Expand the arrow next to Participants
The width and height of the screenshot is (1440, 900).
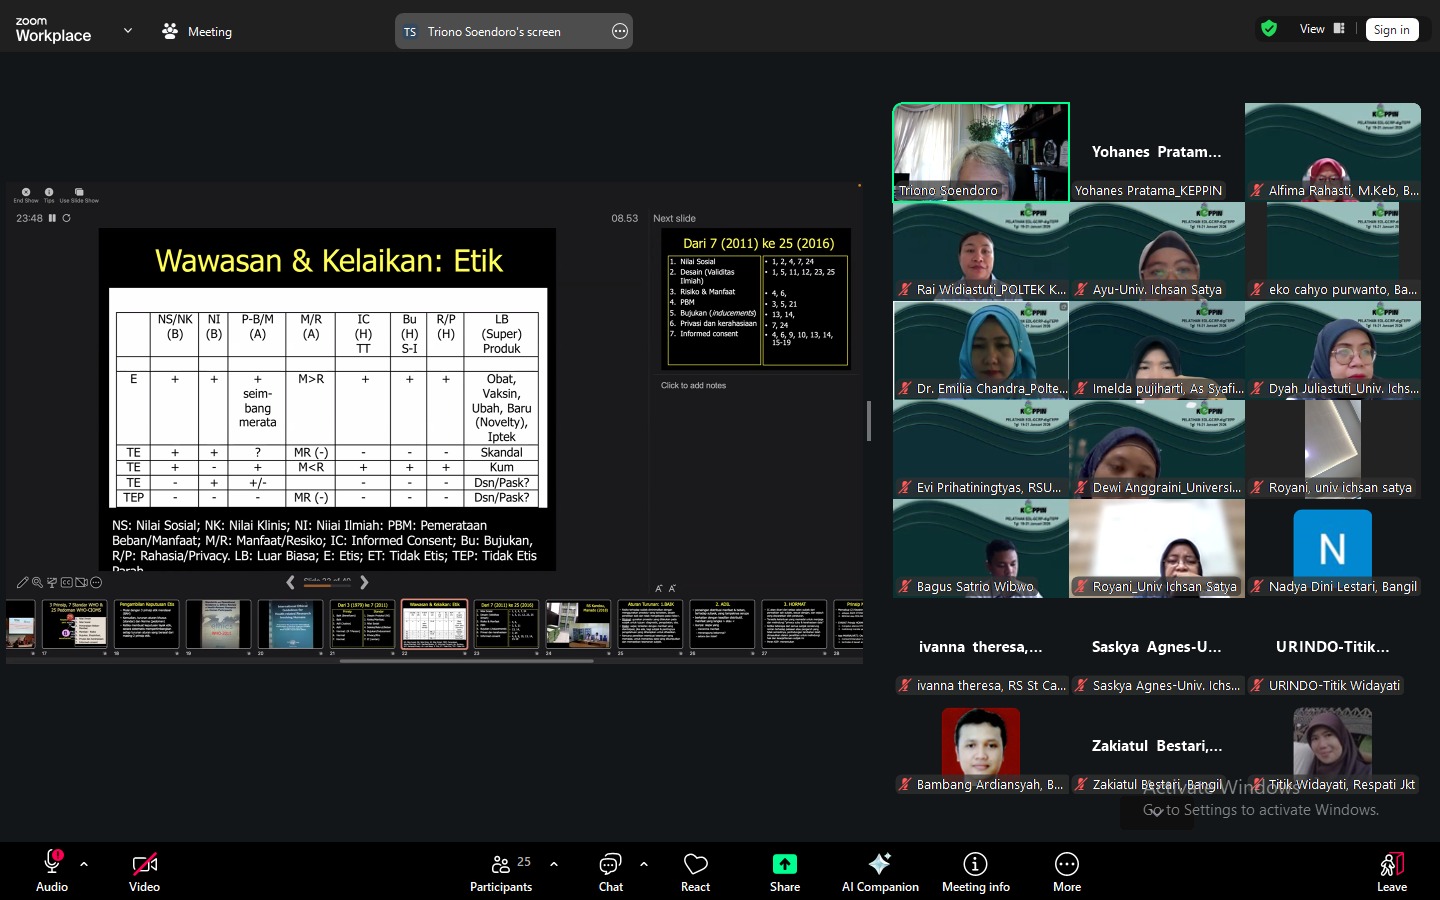click(x=554, y=864)
